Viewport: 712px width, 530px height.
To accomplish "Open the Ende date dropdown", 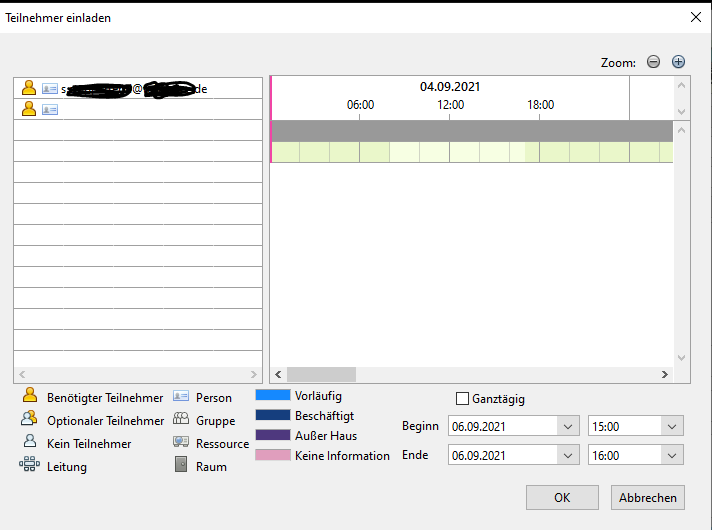I will coord(568,456).
